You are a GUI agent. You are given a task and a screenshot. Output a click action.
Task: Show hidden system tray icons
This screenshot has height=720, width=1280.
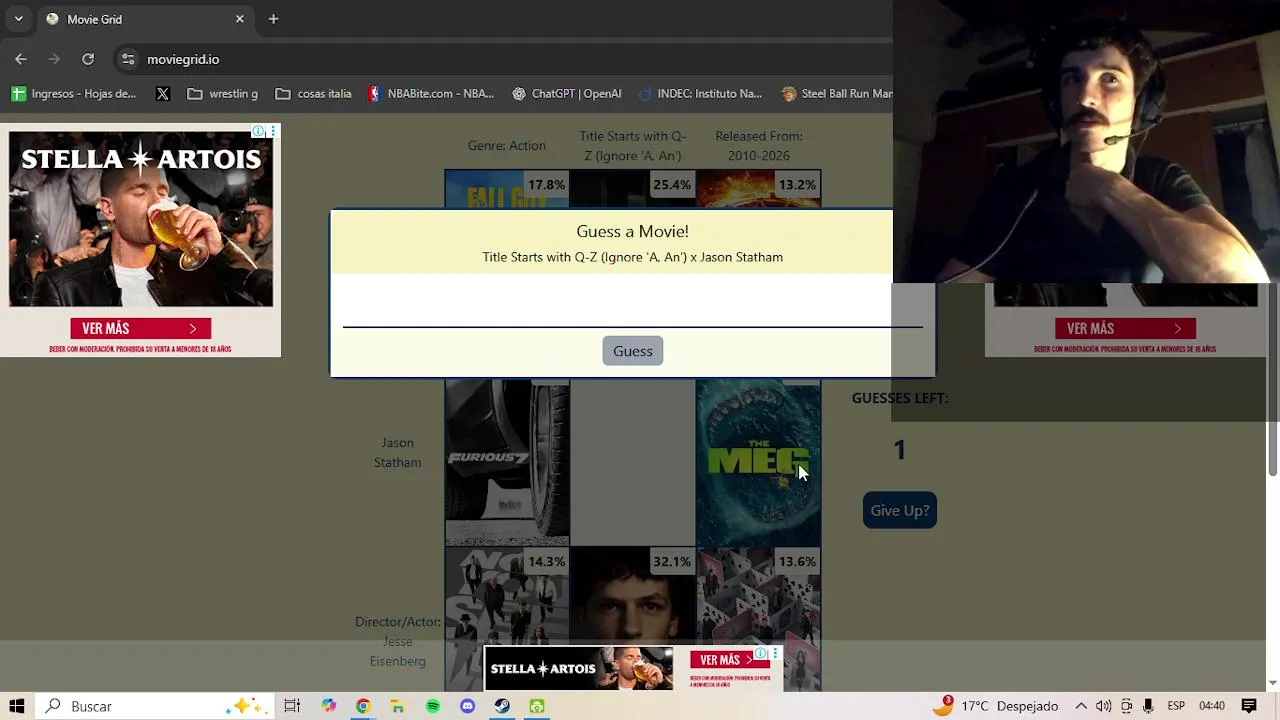tap(1081, 706)
